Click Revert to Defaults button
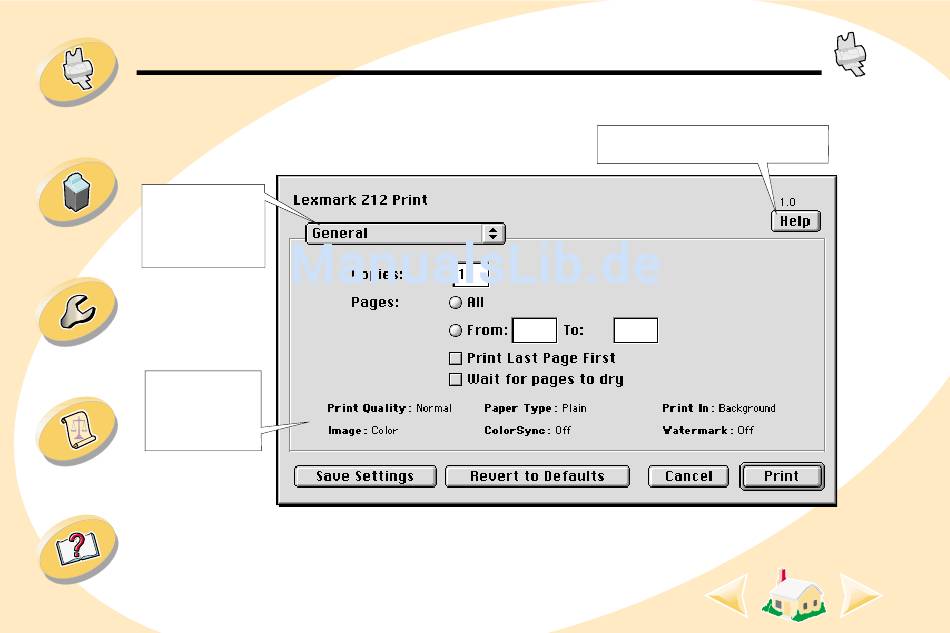950x633 pixels. click(x=537, y=476)
